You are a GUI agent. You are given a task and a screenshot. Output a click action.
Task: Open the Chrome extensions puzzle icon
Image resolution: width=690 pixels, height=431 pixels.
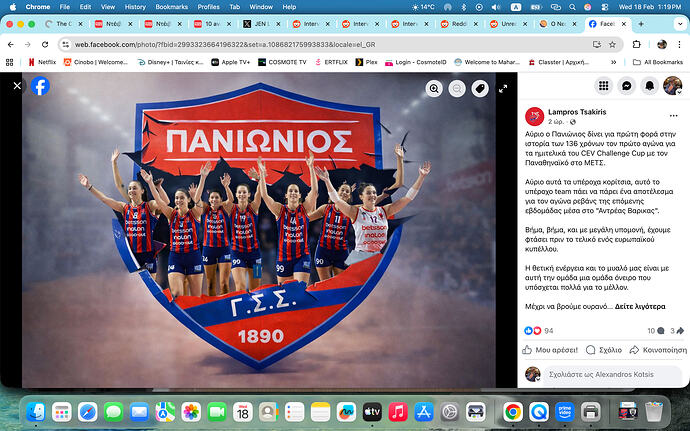pos(636,44)
